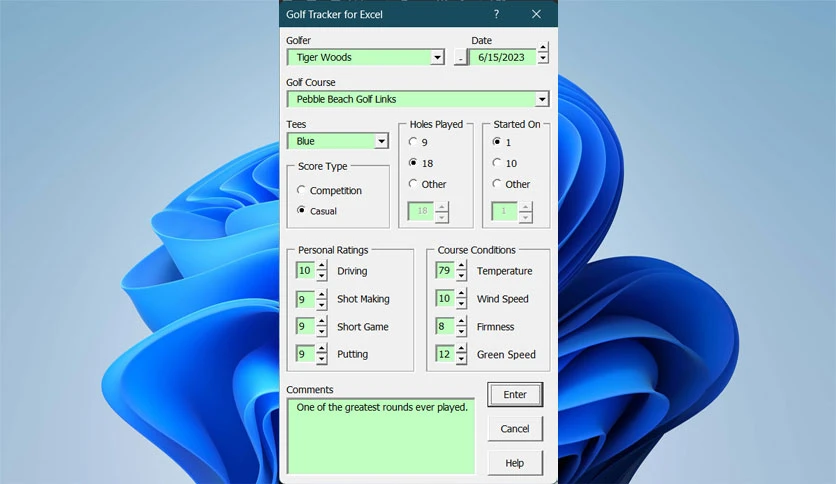
Task: Click the Shot Making rating field
Action: click(x=306, y=299)
